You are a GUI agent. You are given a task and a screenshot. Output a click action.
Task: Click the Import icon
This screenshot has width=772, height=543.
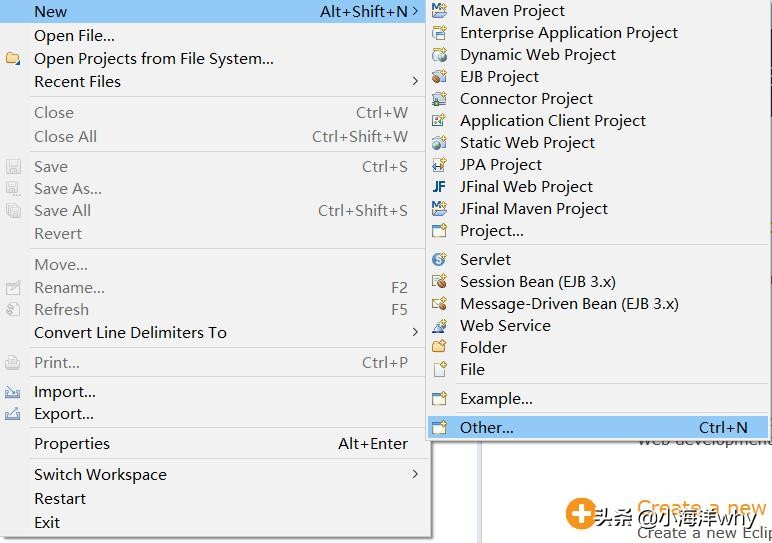pyautogui.click(x=13, y=392)
